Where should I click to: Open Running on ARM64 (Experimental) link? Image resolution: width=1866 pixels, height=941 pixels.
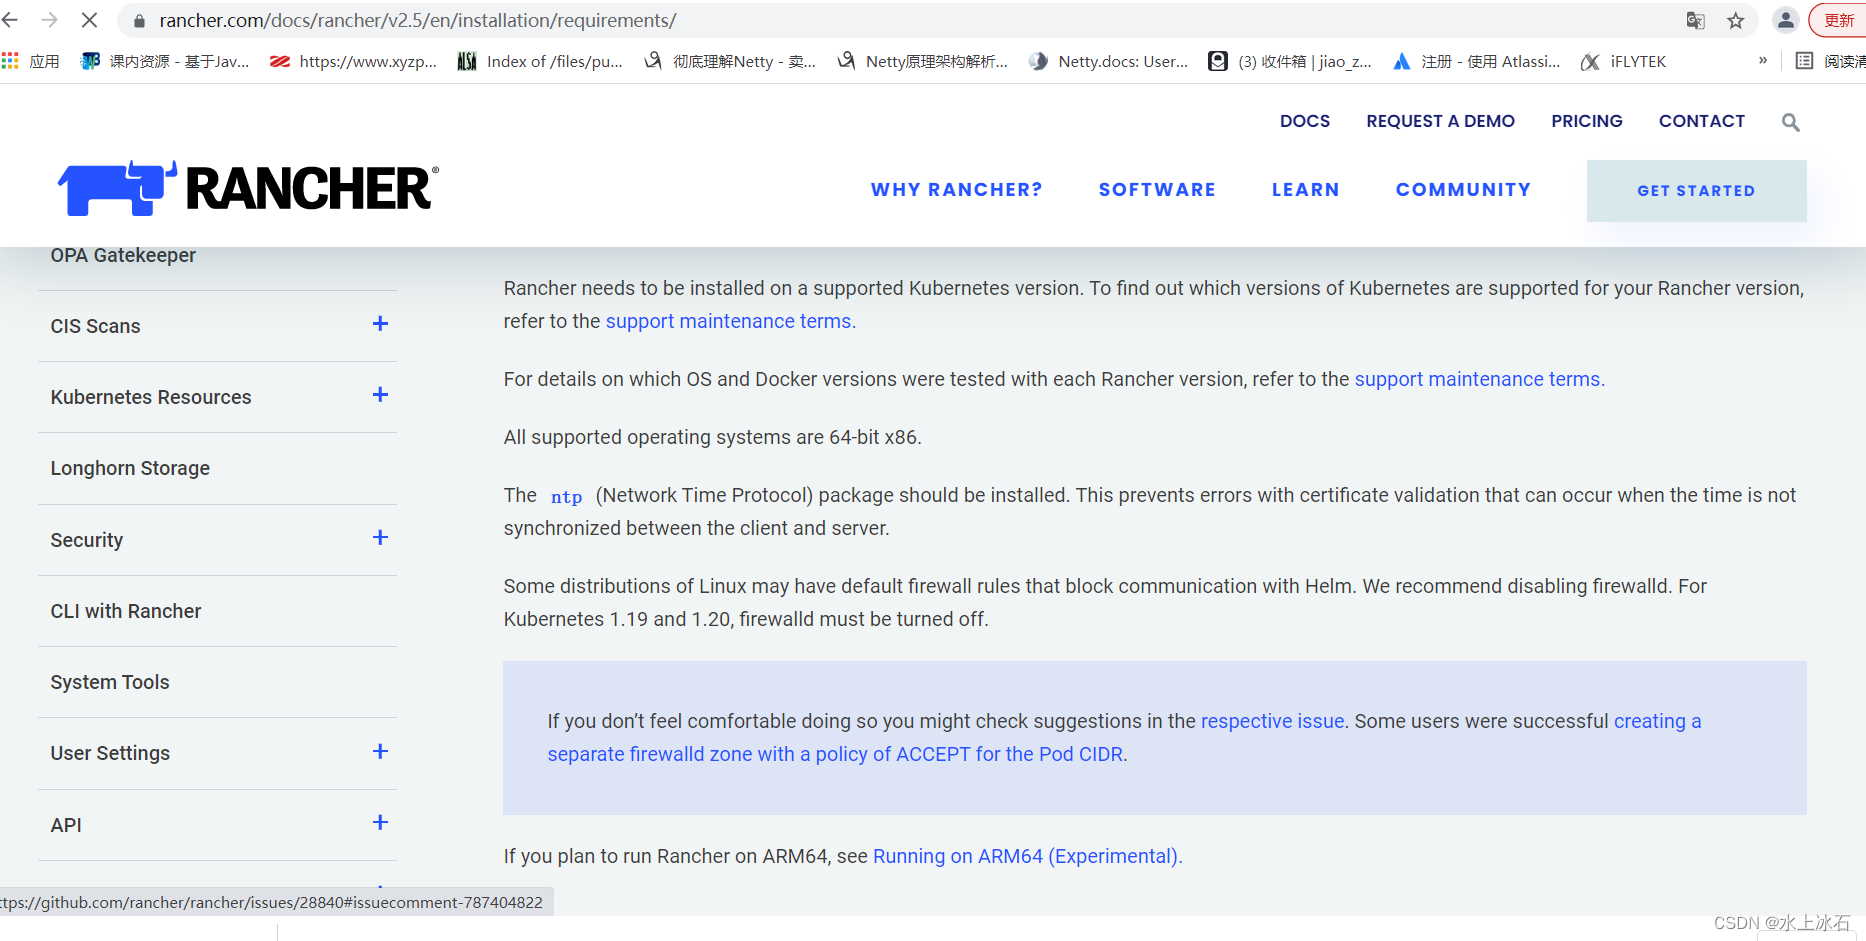pyautogui.click(x=1024, y=856)
